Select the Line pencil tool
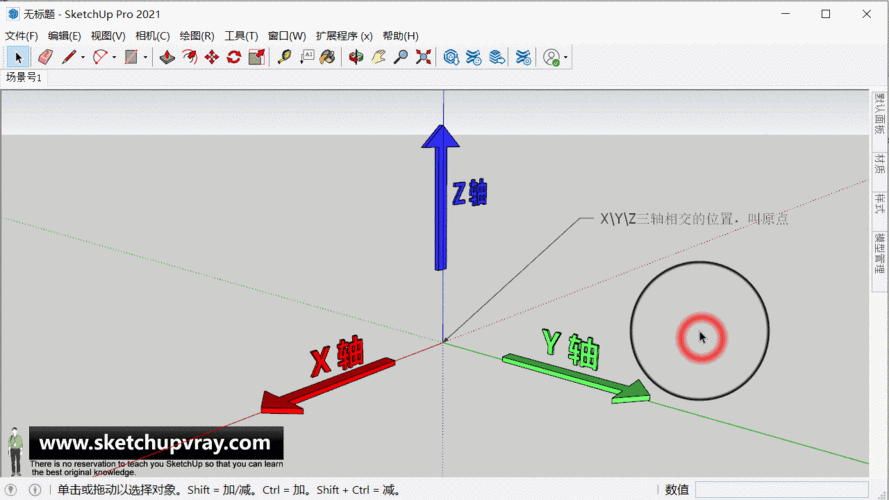Screen dimensions: 889x500 (69, 57)
